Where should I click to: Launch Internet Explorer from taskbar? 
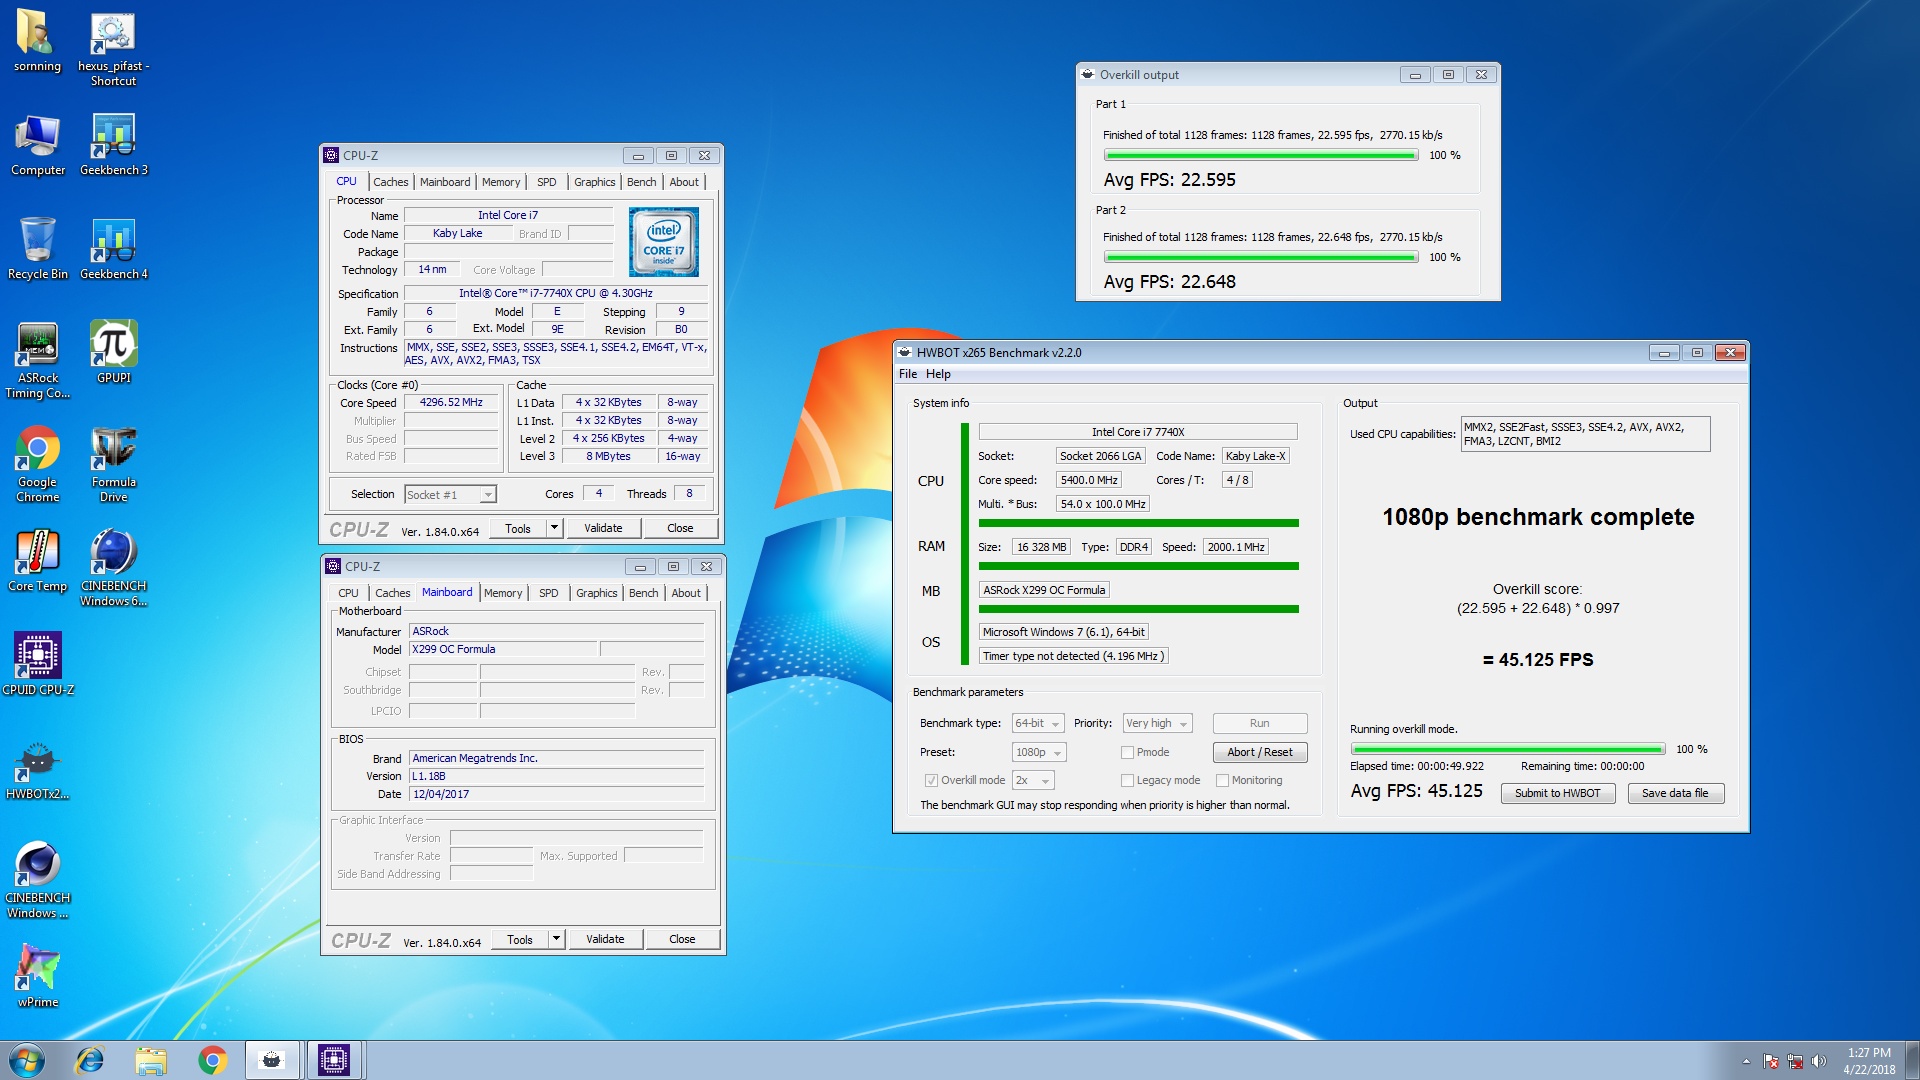[90, 1060]
